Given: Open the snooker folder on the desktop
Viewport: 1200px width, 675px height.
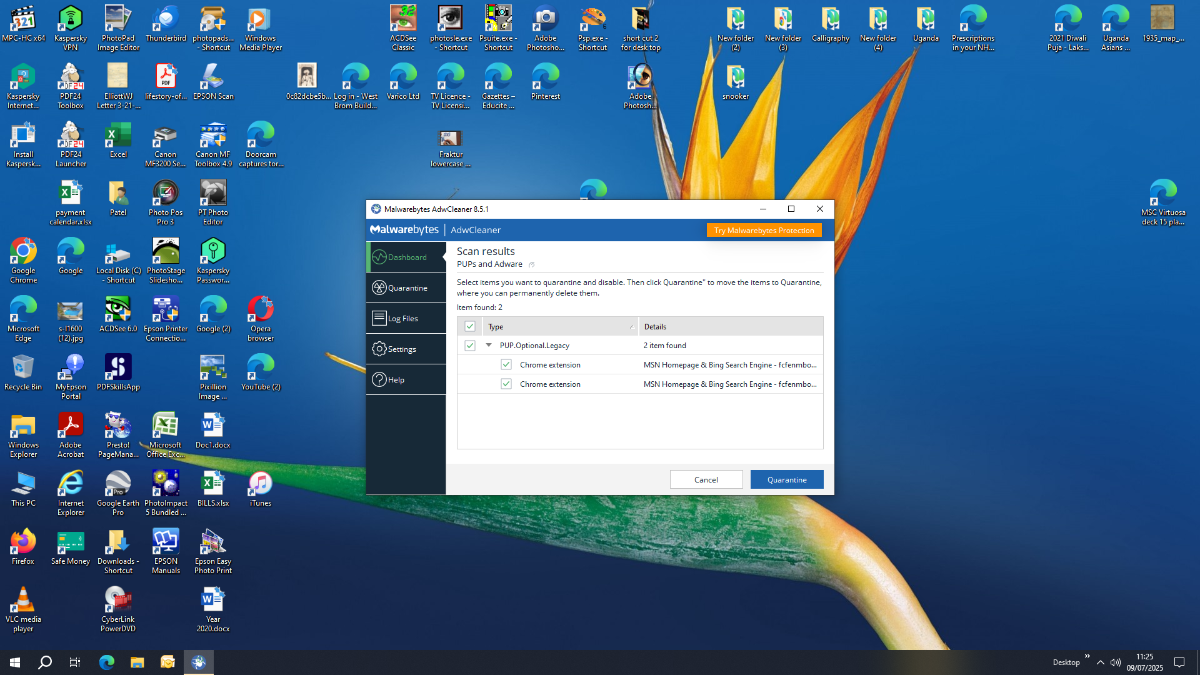Looking at the screenshot, I should click(735, 82).
